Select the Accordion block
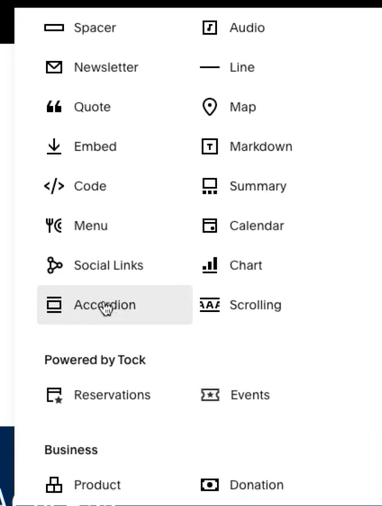The image size is (382, 506). pos(115,305)
